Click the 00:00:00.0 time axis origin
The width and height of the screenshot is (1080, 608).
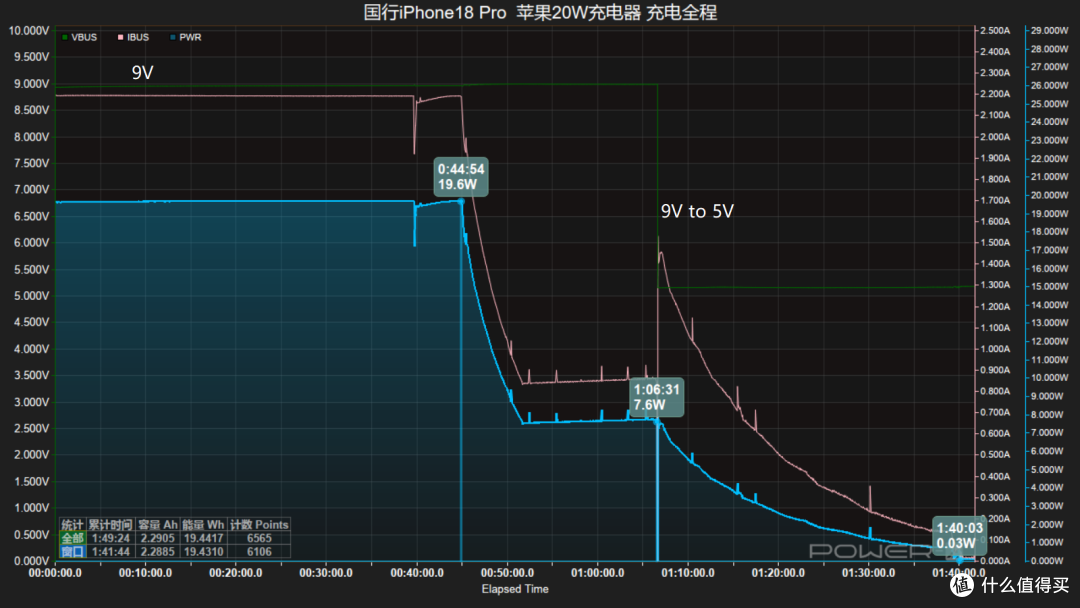point(55,573)
